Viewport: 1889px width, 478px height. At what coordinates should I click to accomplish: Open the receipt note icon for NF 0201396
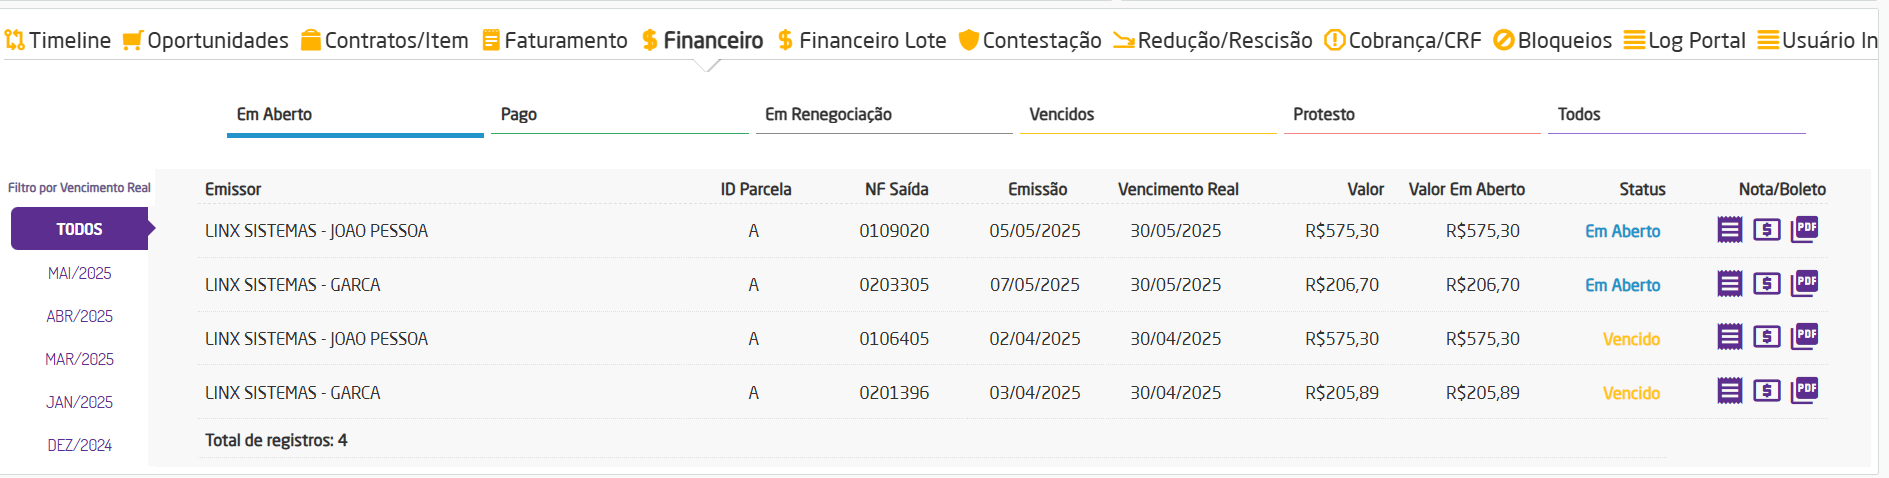coord(1729,391)
